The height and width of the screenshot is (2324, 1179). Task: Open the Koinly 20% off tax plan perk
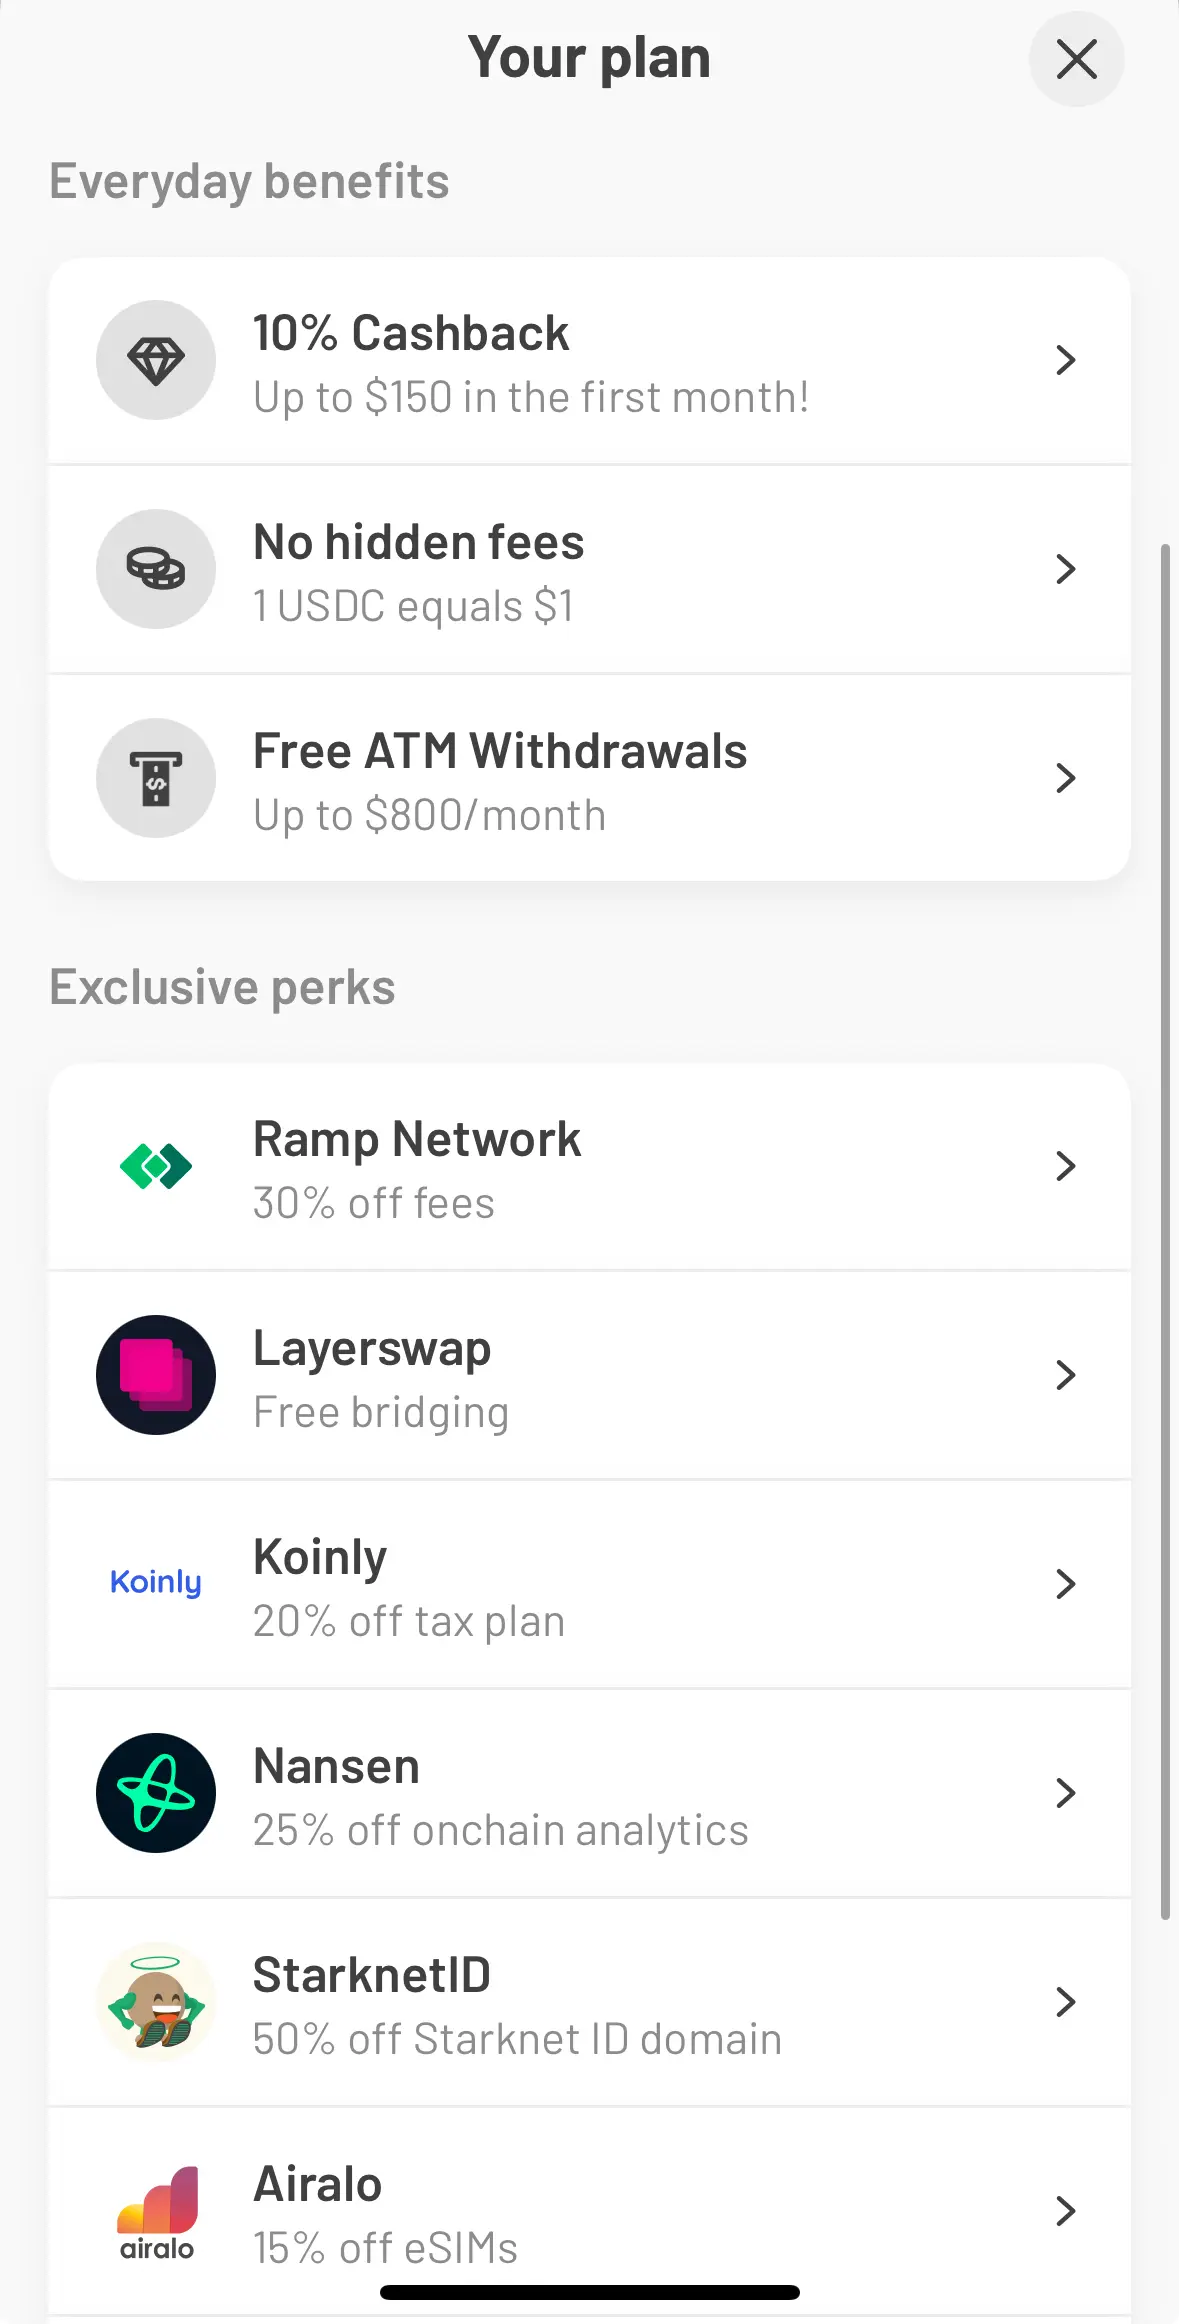point(590,1585)
